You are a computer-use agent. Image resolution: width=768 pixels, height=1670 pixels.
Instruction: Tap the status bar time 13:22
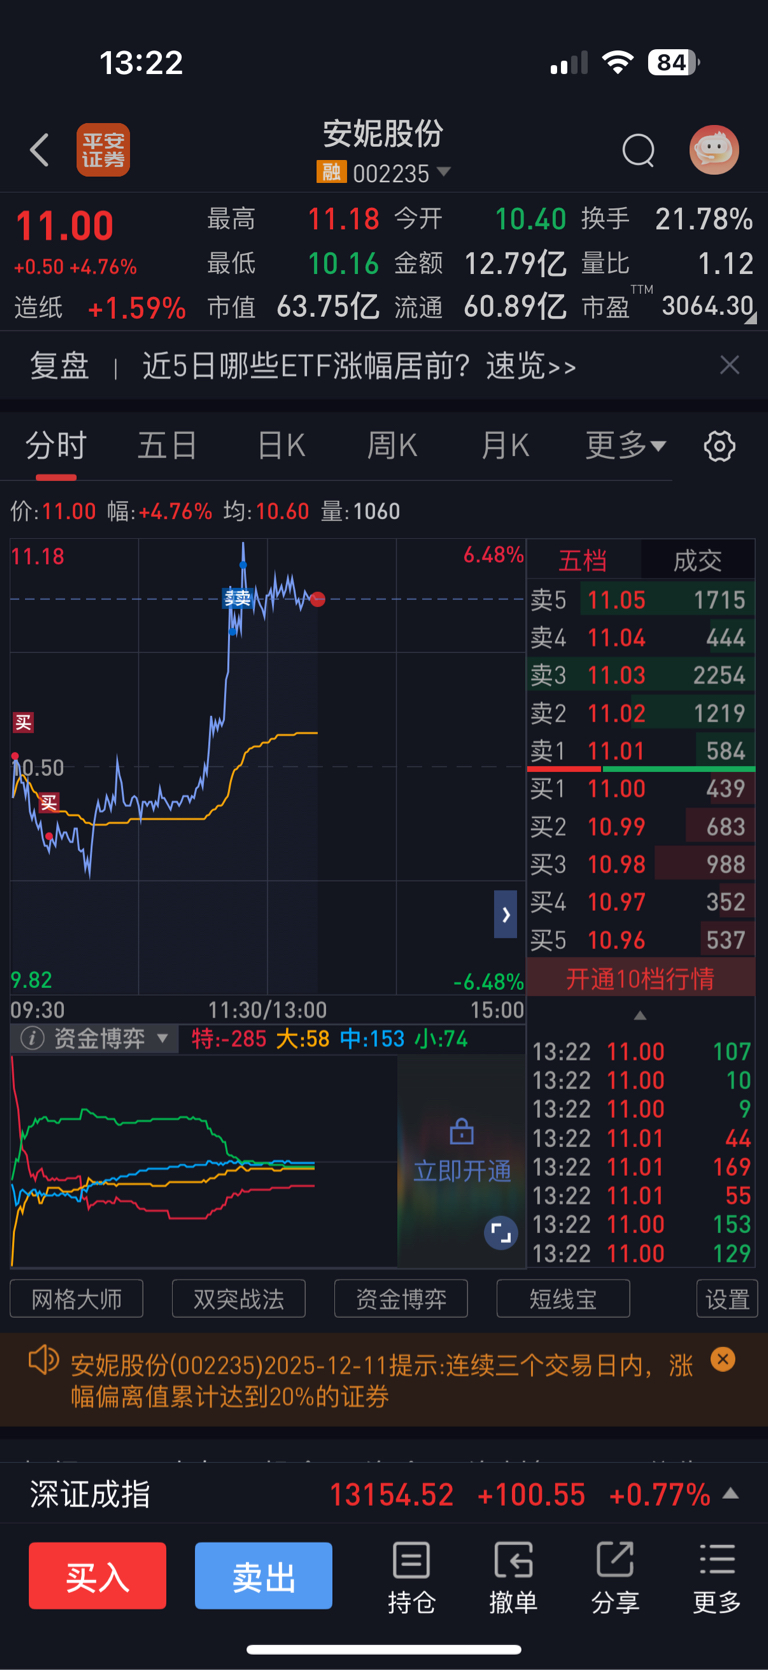[141, 63]
